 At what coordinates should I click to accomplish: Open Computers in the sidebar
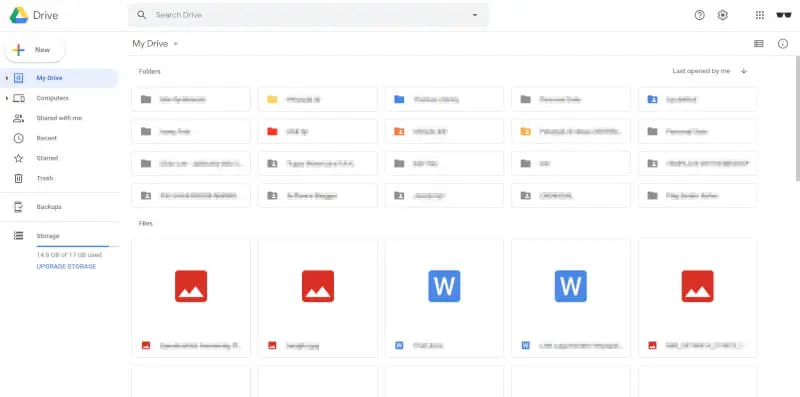pos(52,98)
